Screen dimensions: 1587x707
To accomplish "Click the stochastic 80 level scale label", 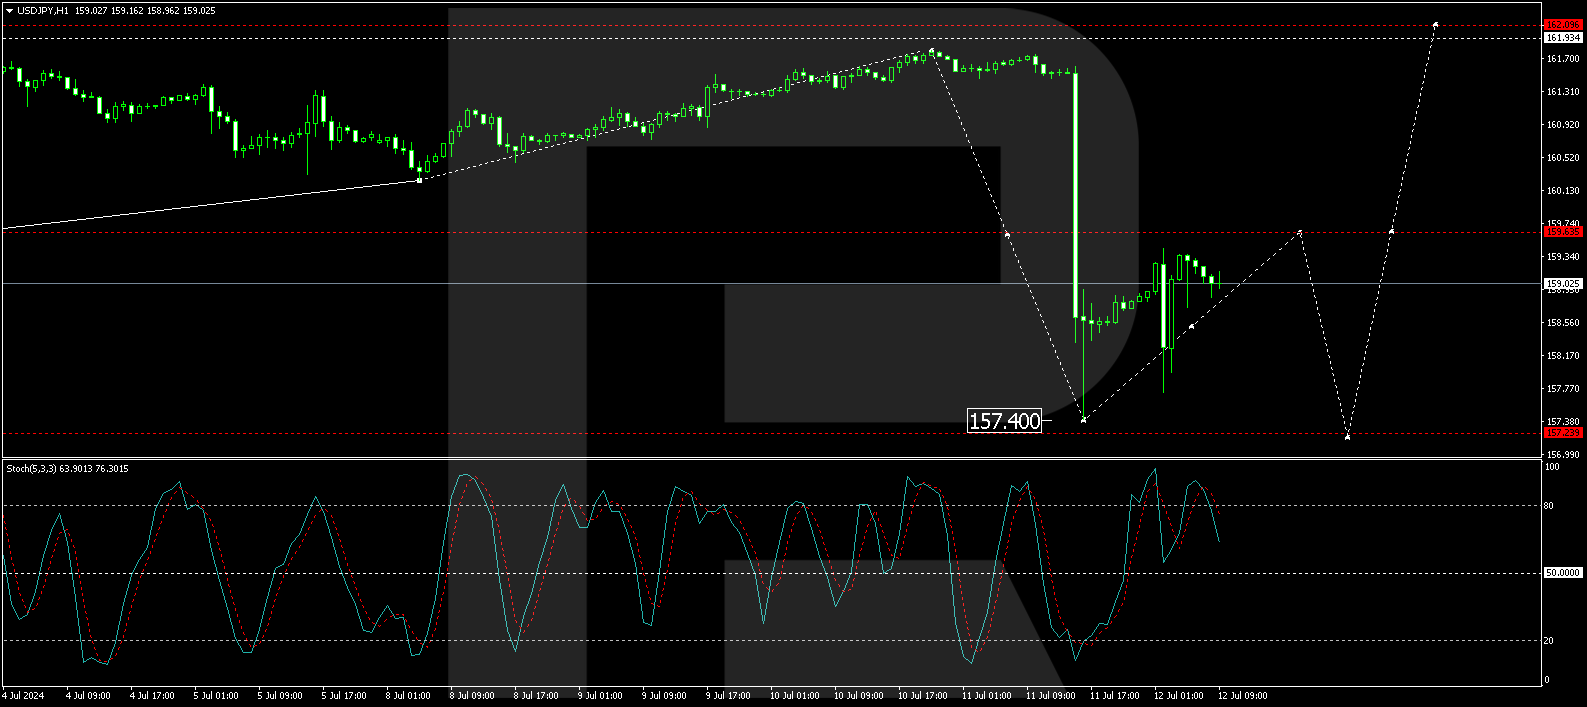I will pyautogui.click(x=1549, y=506).
